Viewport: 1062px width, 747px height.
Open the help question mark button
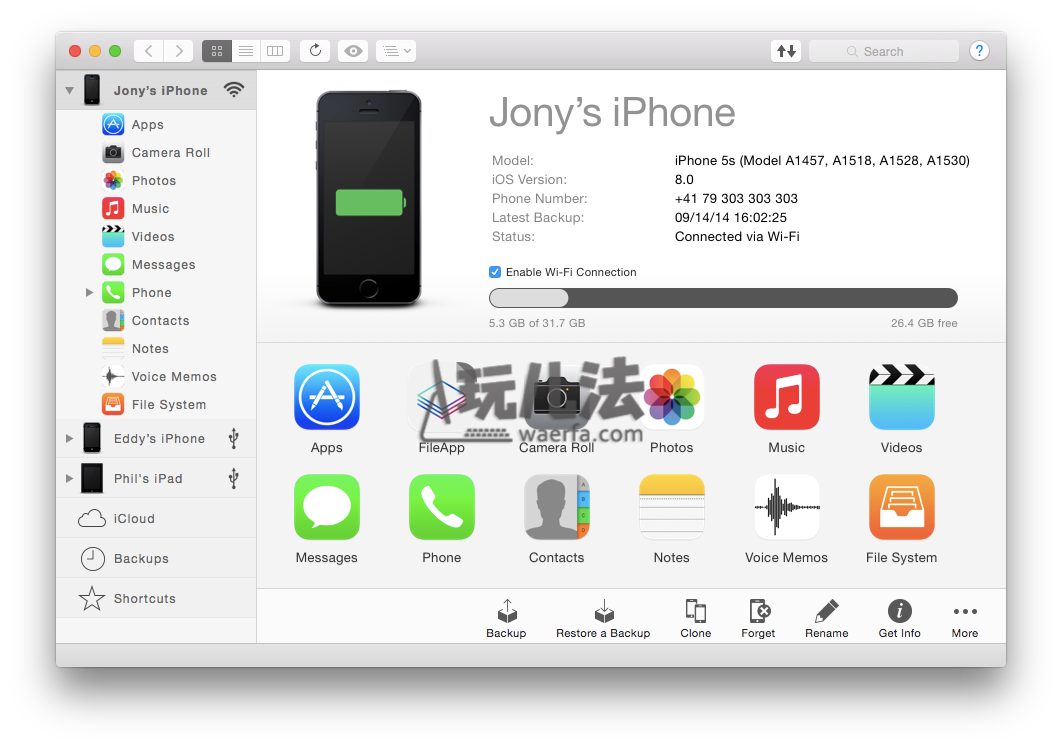[979, 51]
